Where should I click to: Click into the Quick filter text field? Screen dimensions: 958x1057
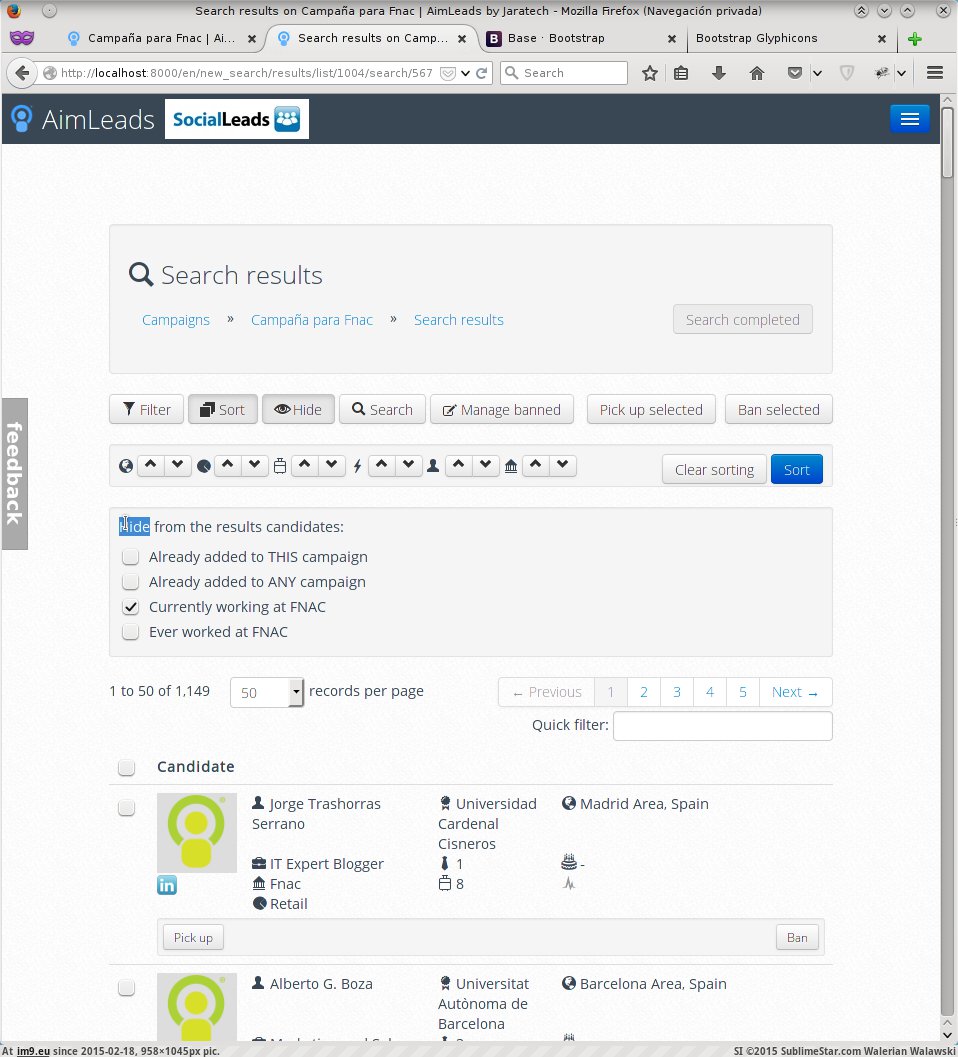[722, 726]
